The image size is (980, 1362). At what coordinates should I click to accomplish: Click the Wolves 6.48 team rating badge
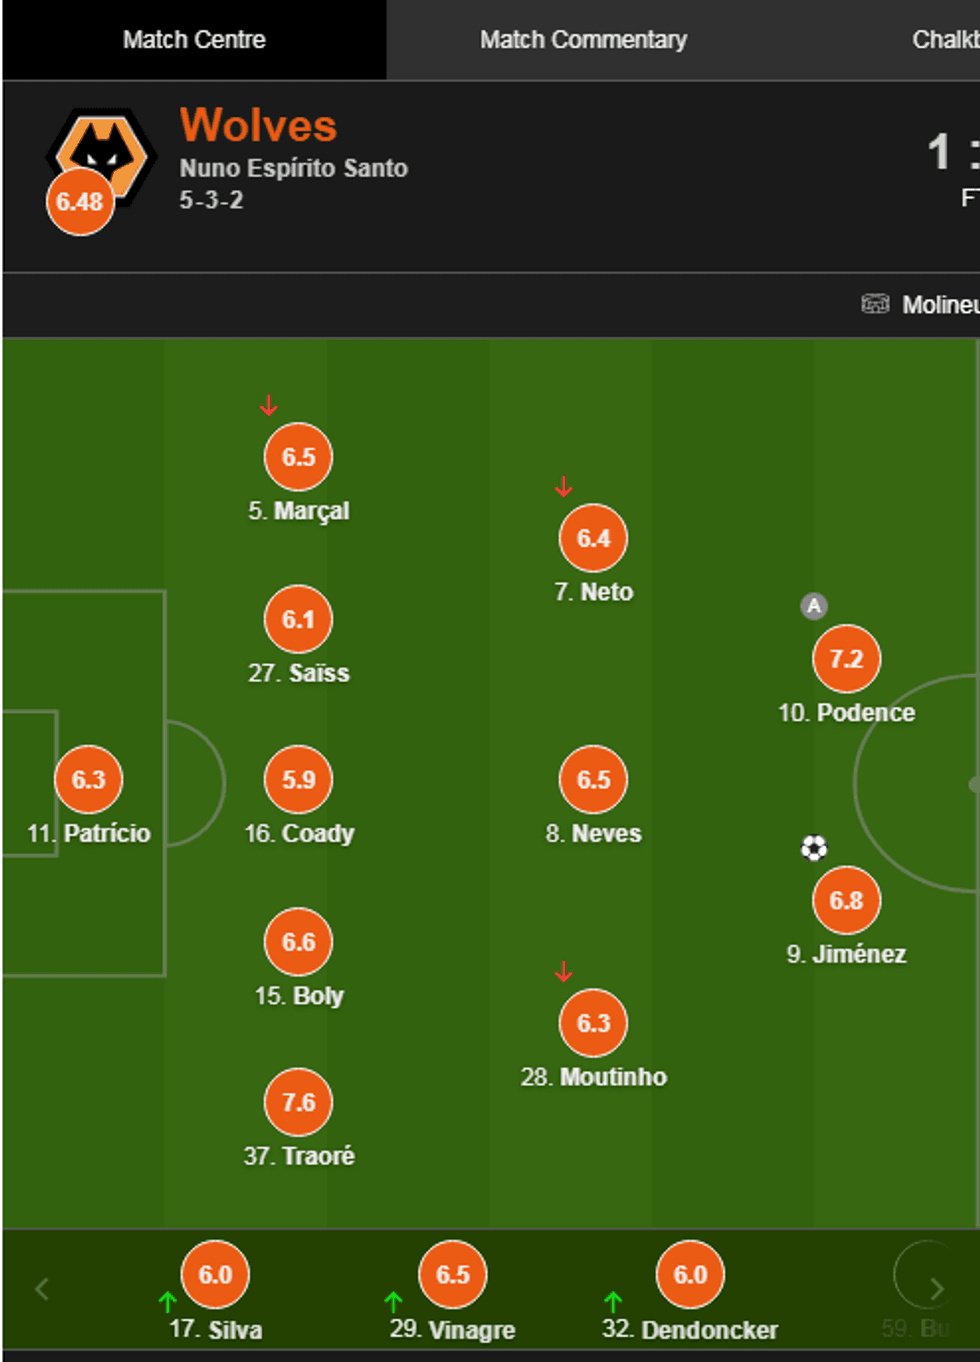(80, 202)
